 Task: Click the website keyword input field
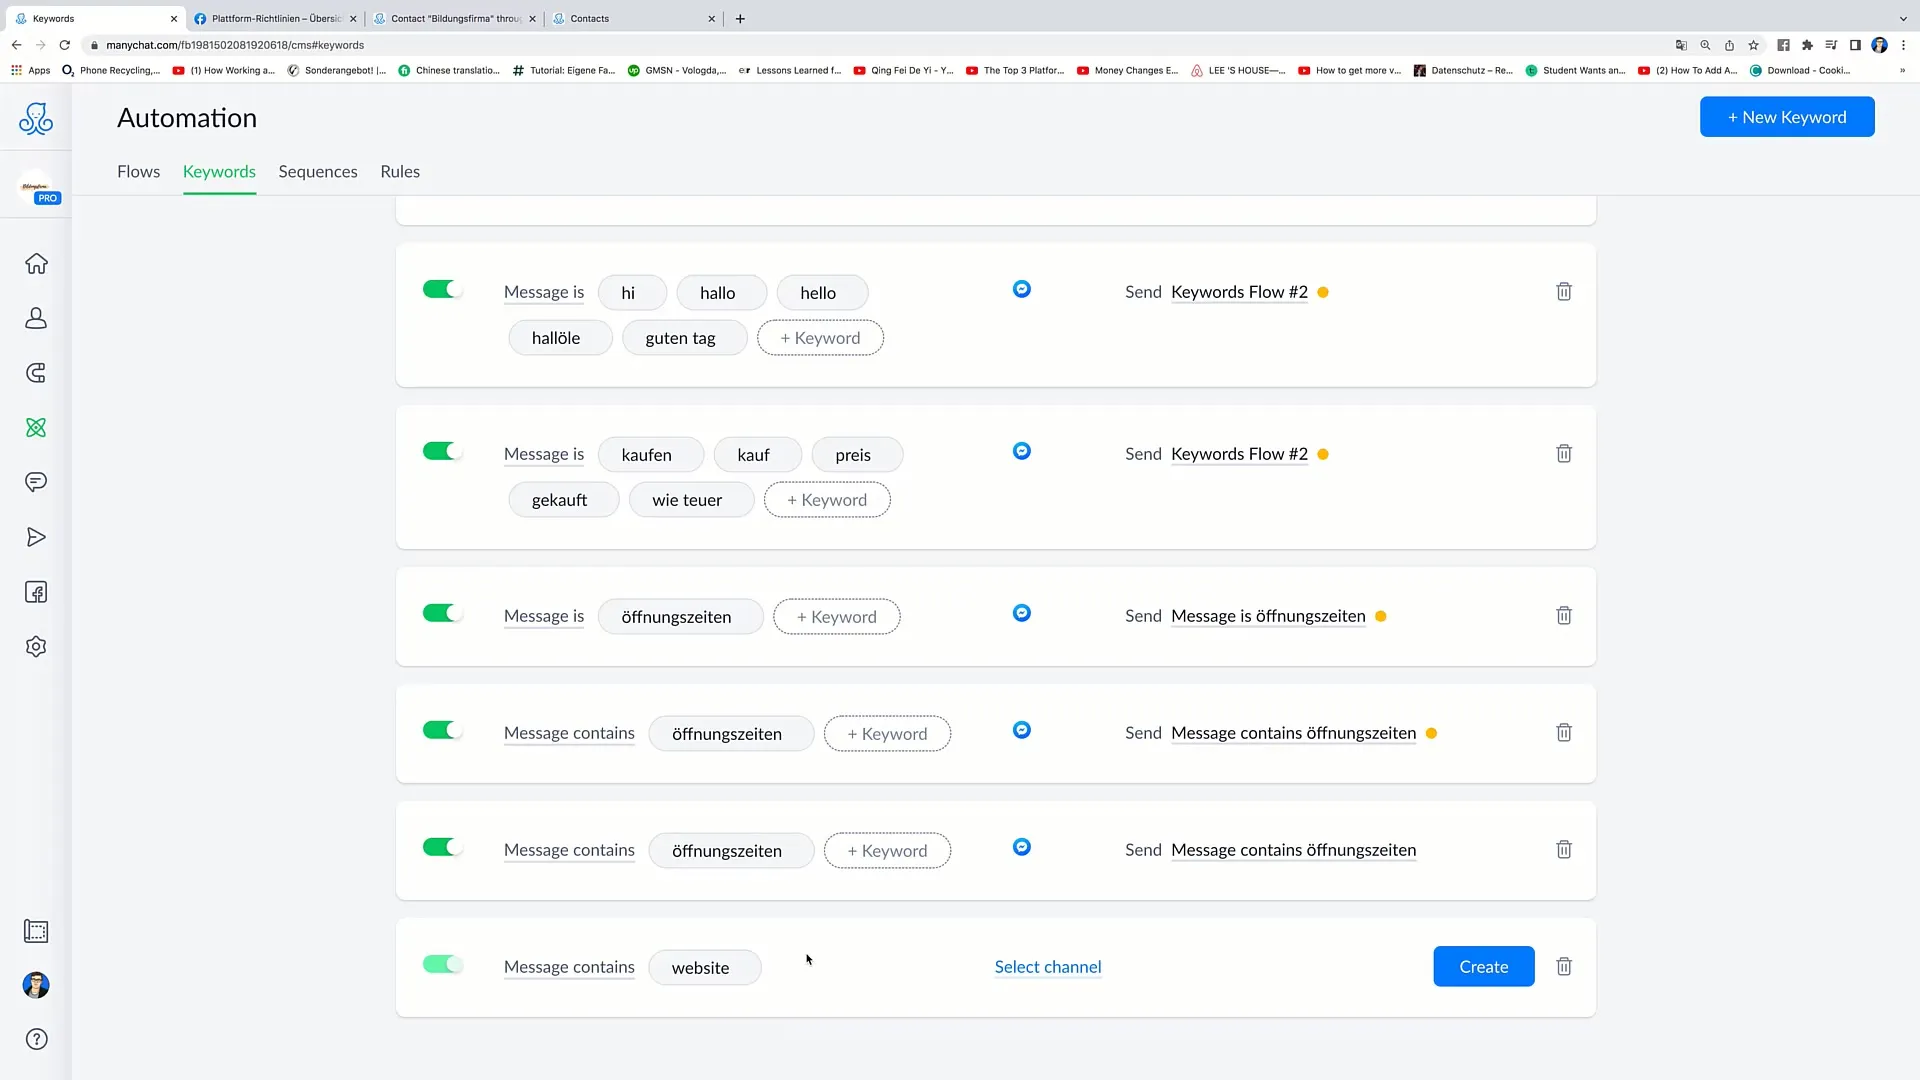tap(702, 967)
